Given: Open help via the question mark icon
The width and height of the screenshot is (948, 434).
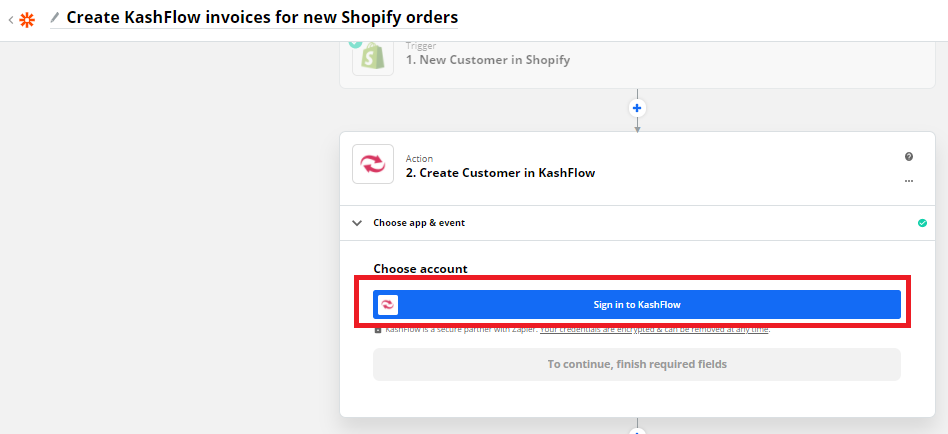Looking at the screenshot, I should pyautogui.click(x=909, y=157).
